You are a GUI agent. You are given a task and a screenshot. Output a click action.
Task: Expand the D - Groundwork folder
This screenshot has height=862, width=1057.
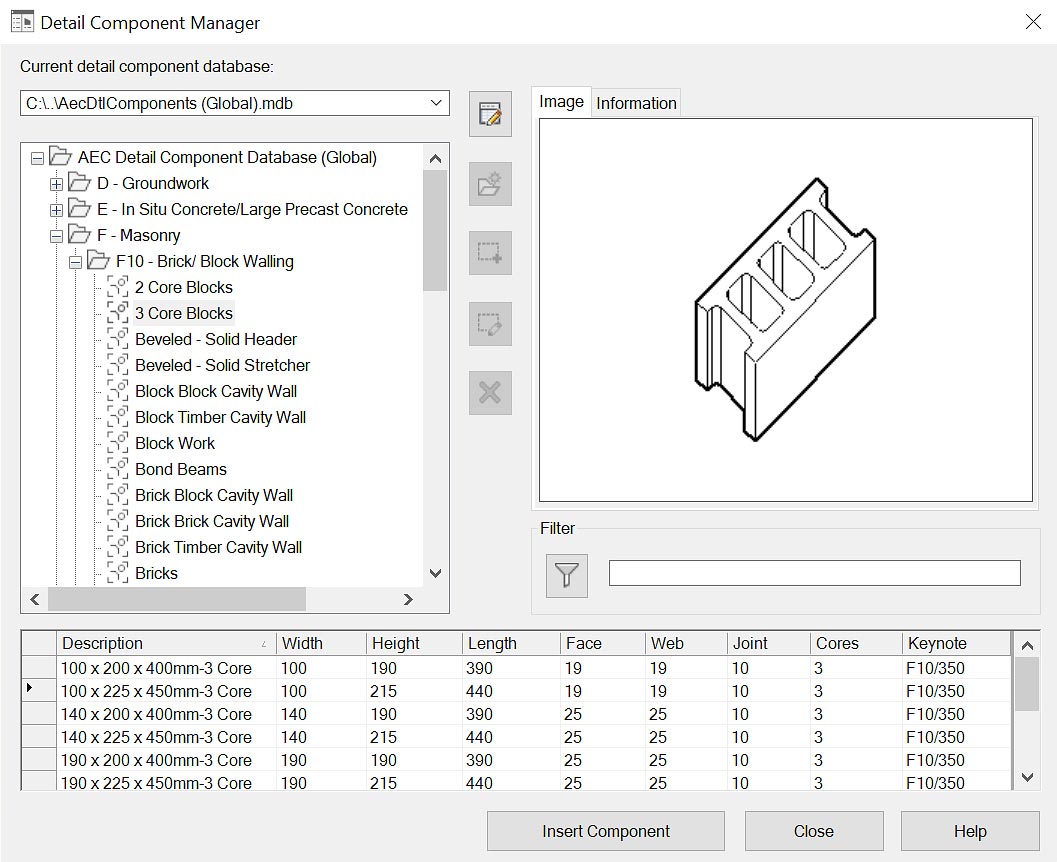click(56, 184)
